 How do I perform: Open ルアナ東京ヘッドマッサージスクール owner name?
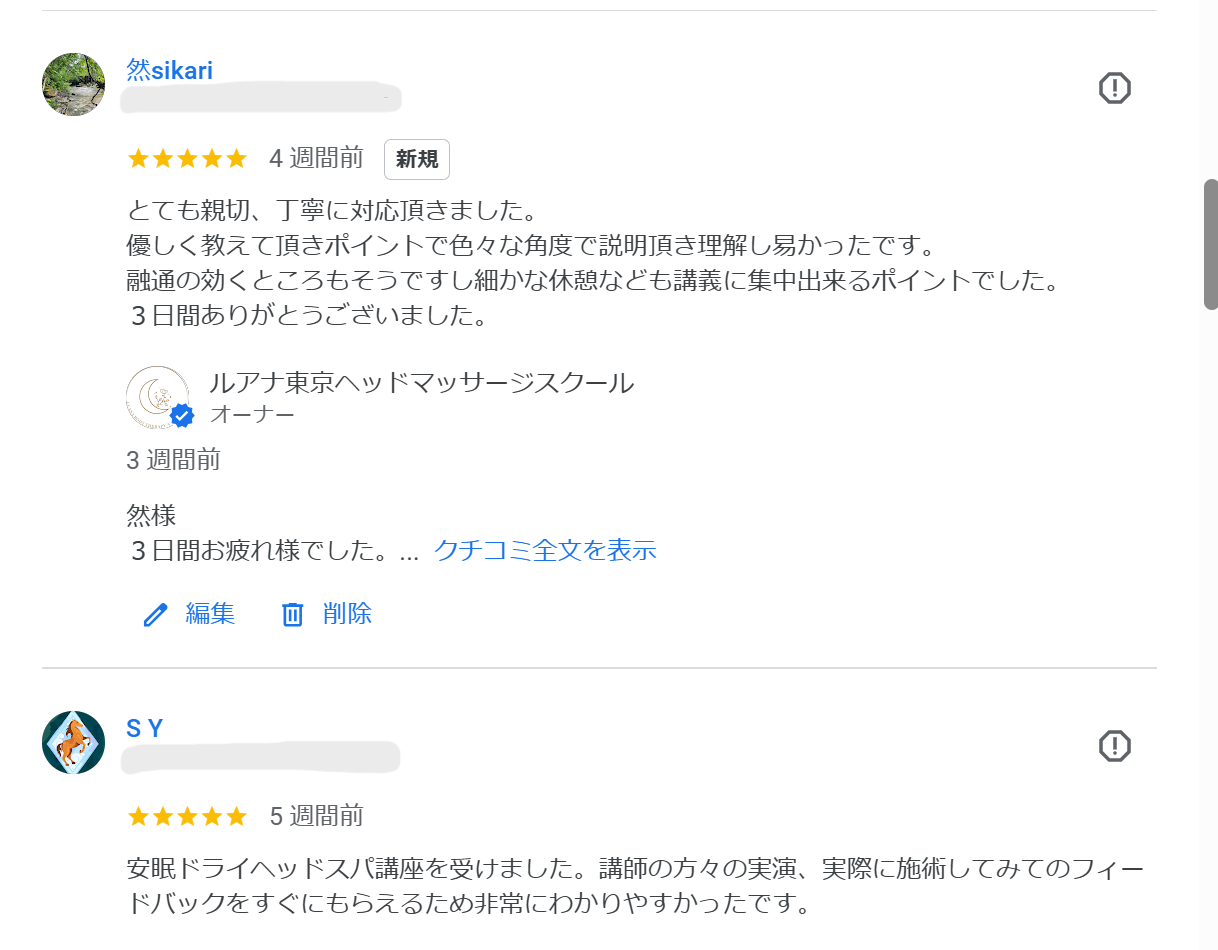[420, 382]
